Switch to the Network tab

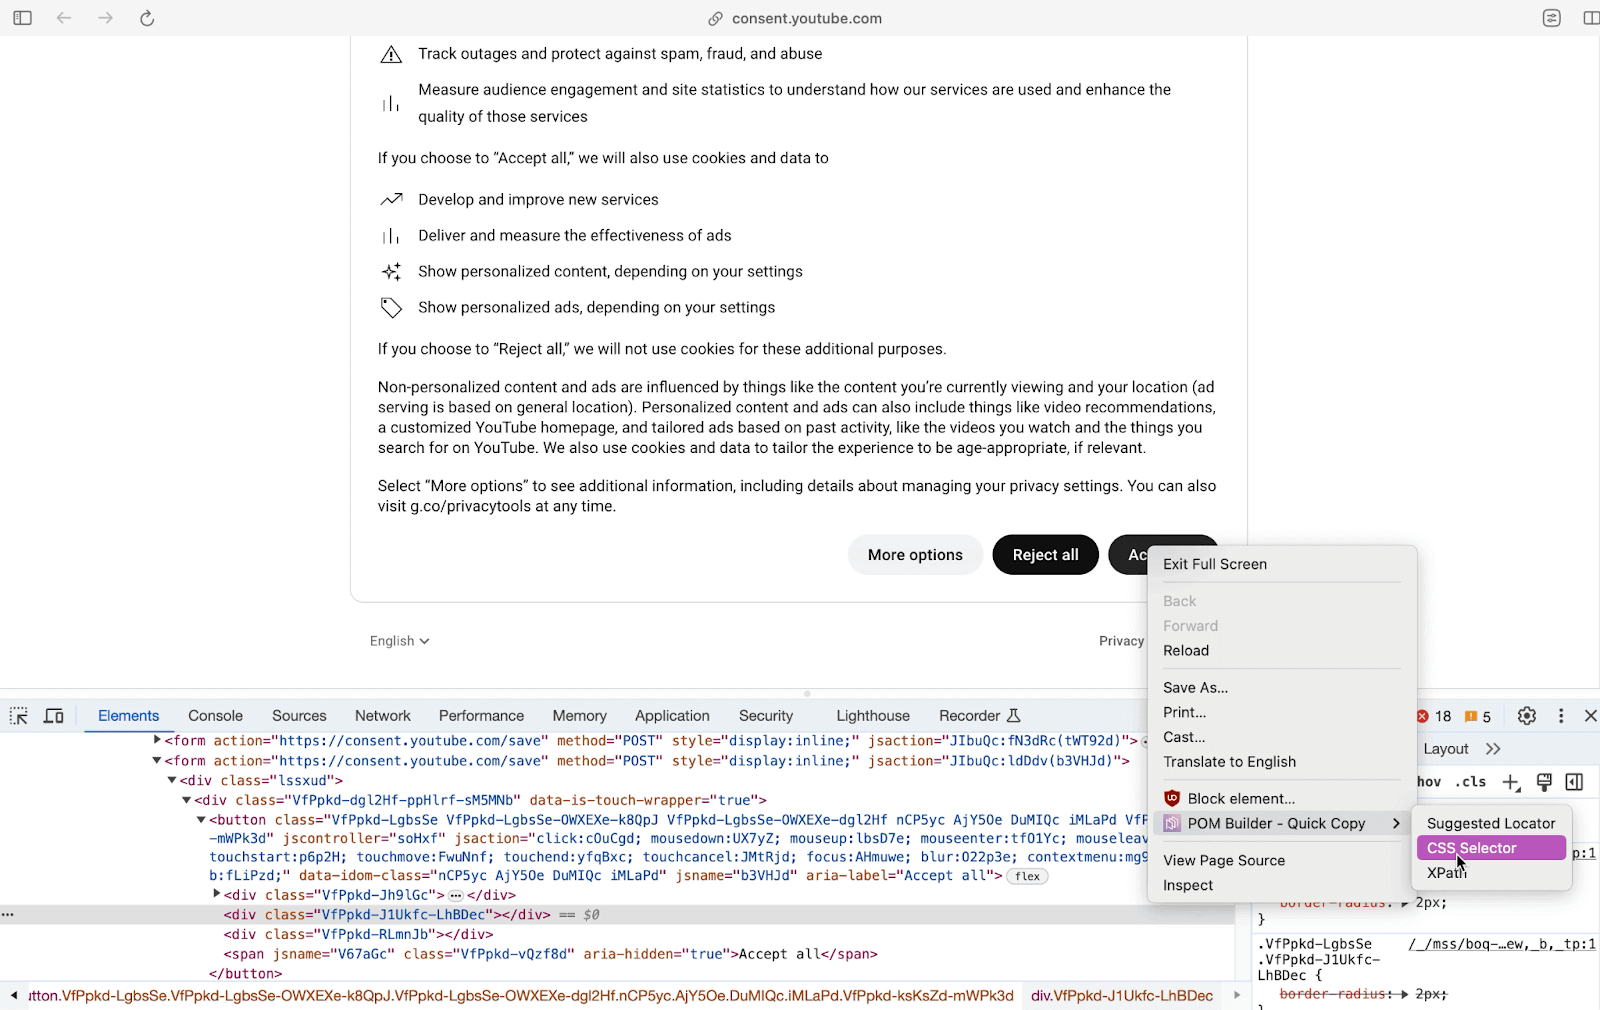tap(382, 715)
